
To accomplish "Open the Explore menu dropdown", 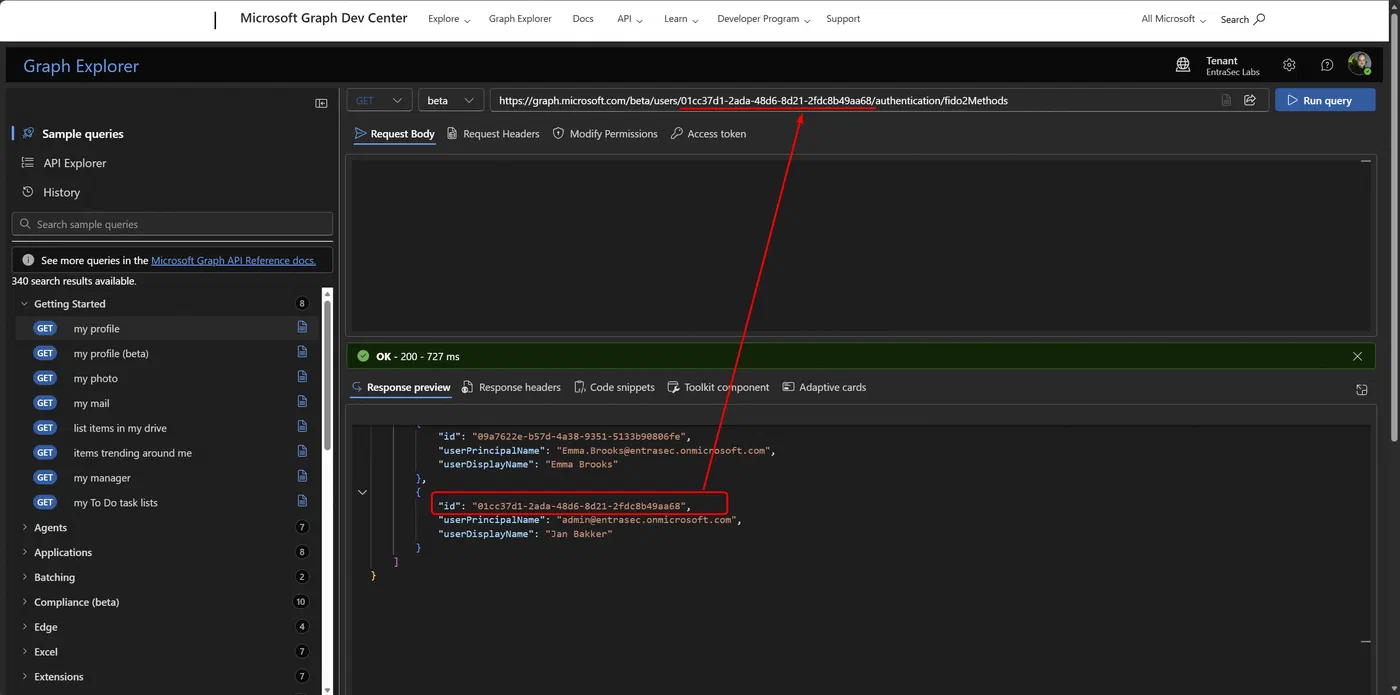I will click(449, 19).
